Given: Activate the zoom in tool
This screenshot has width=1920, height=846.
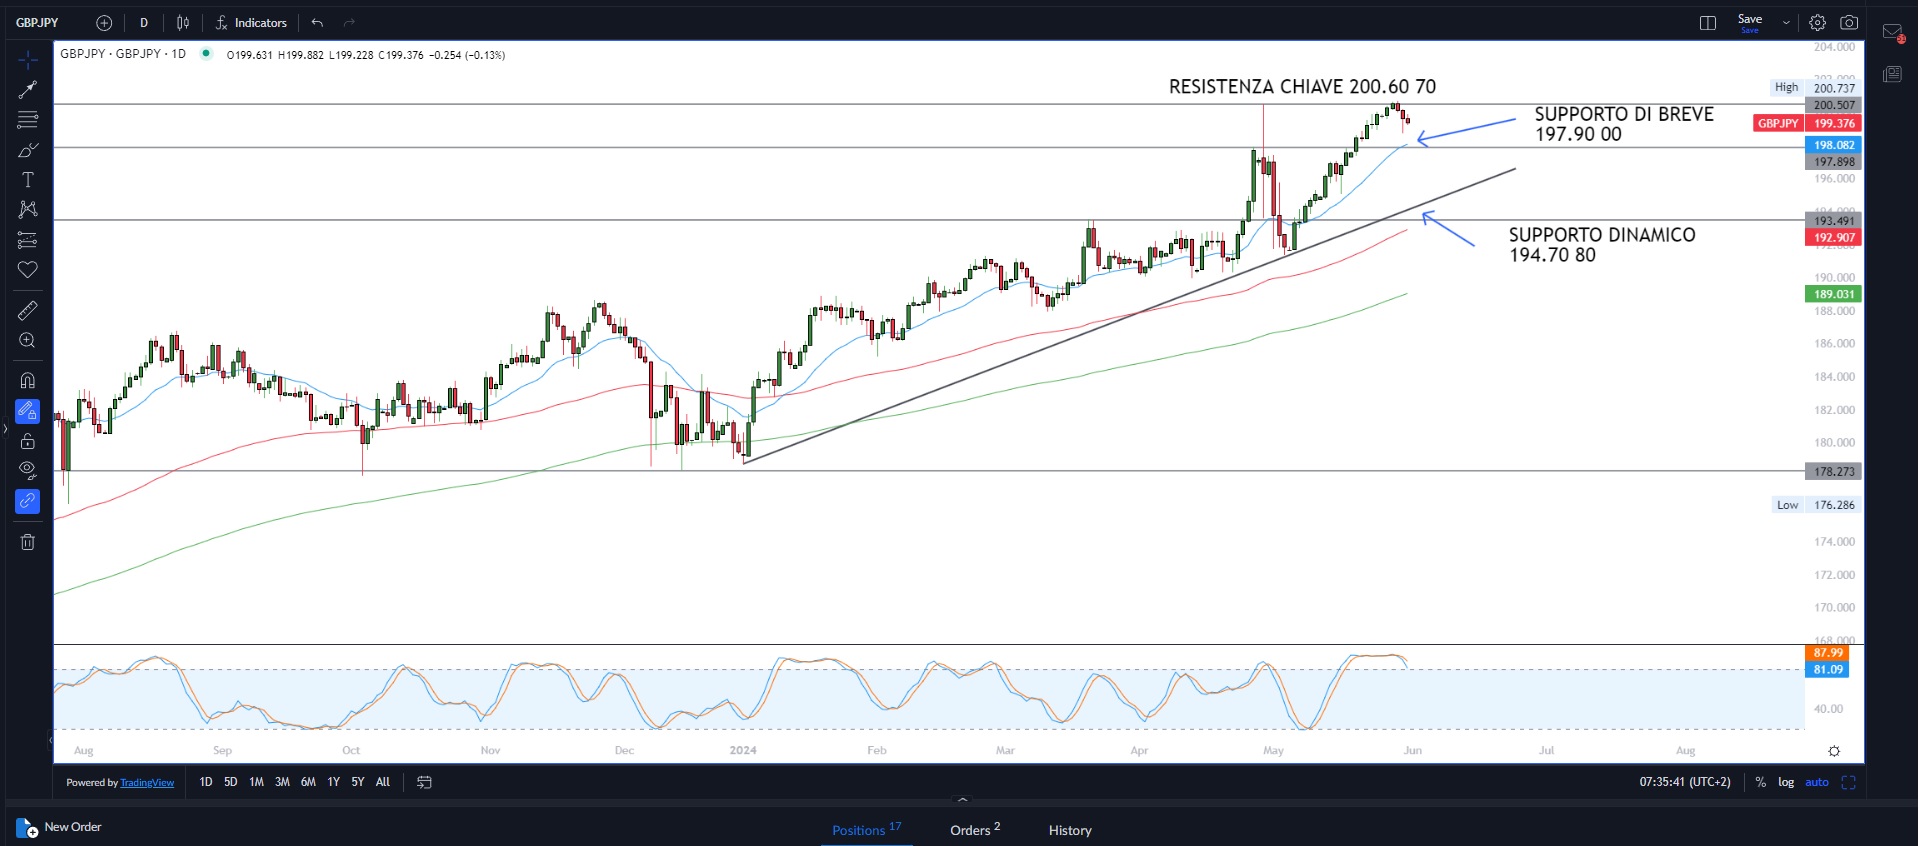Looking at the screenshot, I should click(27, 341).
